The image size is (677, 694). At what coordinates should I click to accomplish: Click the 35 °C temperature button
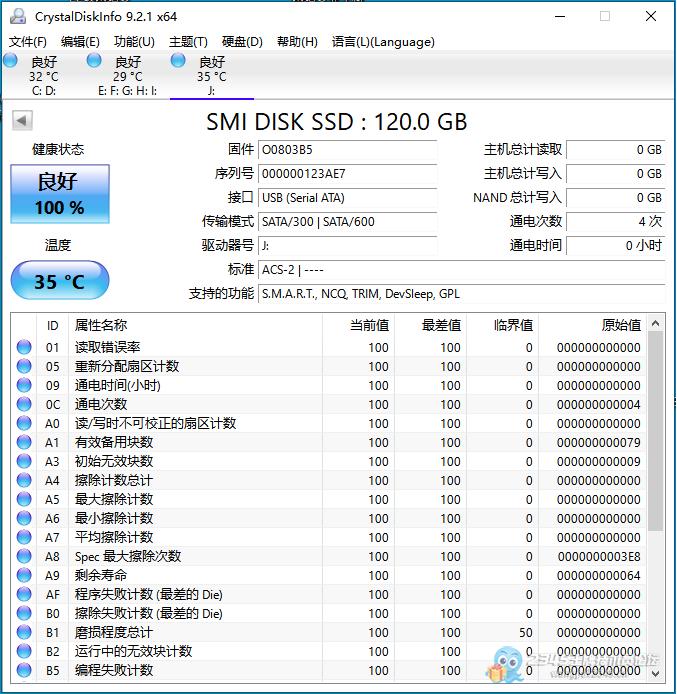pyautogui.click(x=60, y=281)
